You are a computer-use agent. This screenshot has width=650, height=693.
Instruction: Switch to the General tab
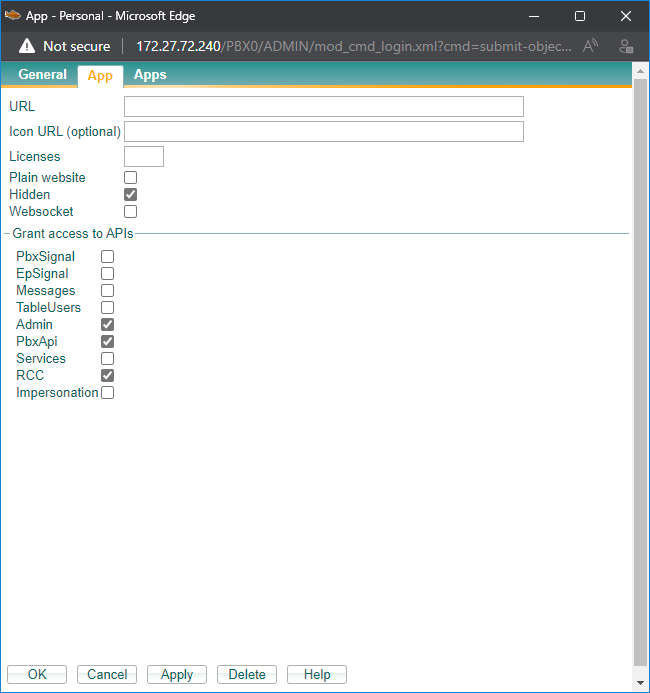click(x=42, y=75)
